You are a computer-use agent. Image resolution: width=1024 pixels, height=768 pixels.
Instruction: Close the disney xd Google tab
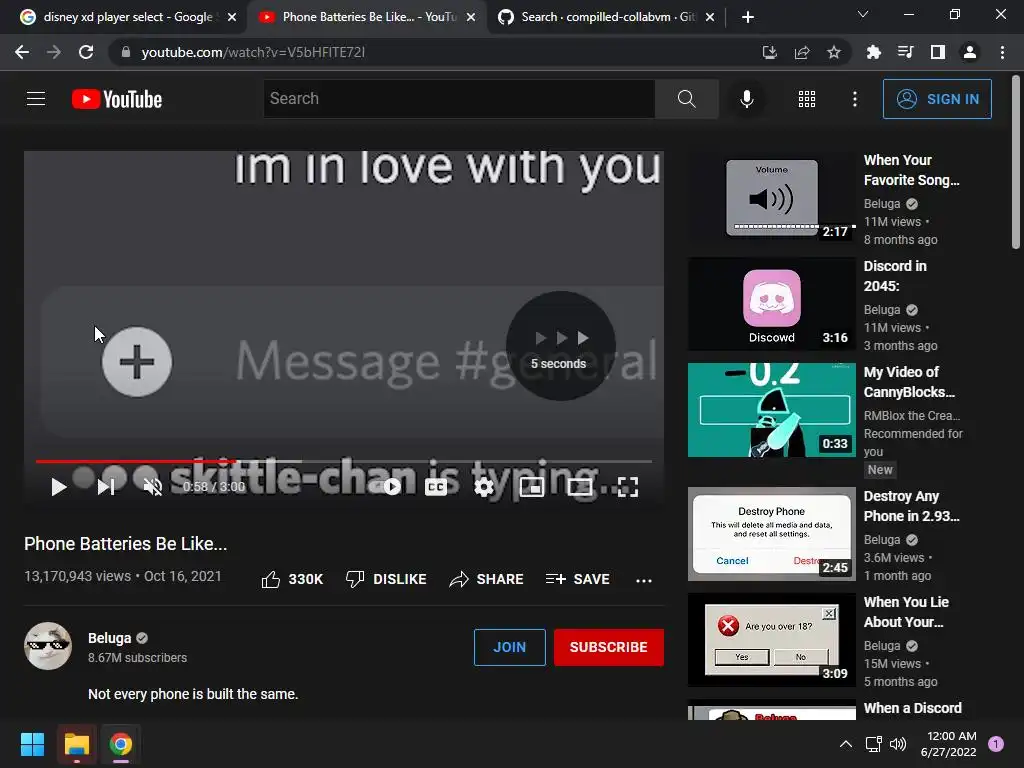(x=232, y=18)
